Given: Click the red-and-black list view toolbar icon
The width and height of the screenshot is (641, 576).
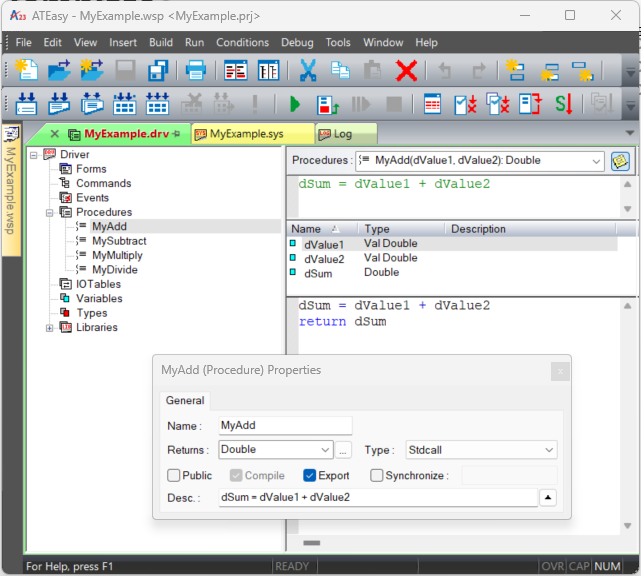Looking at the screenshot, I should point(236,70).
